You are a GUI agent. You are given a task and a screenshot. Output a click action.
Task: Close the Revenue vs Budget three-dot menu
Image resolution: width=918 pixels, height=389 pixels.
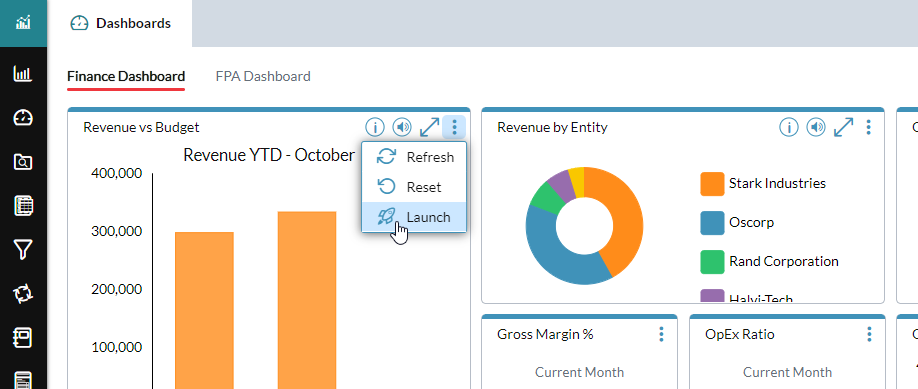[454, 127]
